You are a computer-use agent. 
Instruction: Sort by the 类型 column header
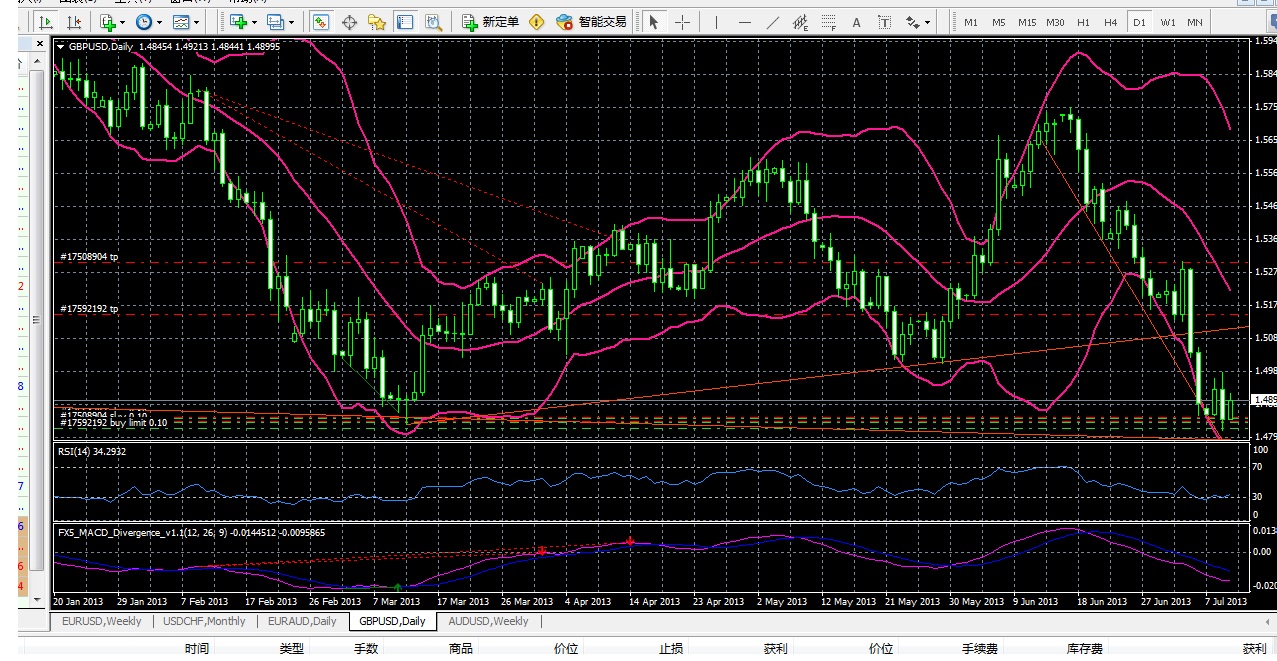pyautogui.click(x=291, y=649)
